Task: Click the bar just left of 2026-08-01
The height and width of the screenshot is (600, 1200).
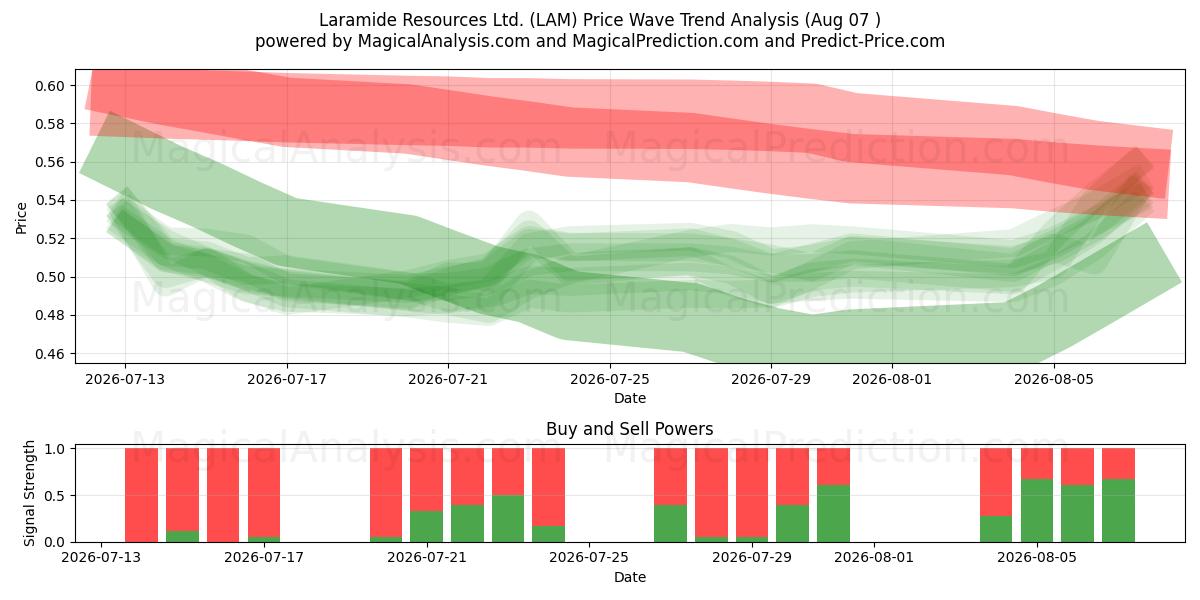Action: pos(833,495)
